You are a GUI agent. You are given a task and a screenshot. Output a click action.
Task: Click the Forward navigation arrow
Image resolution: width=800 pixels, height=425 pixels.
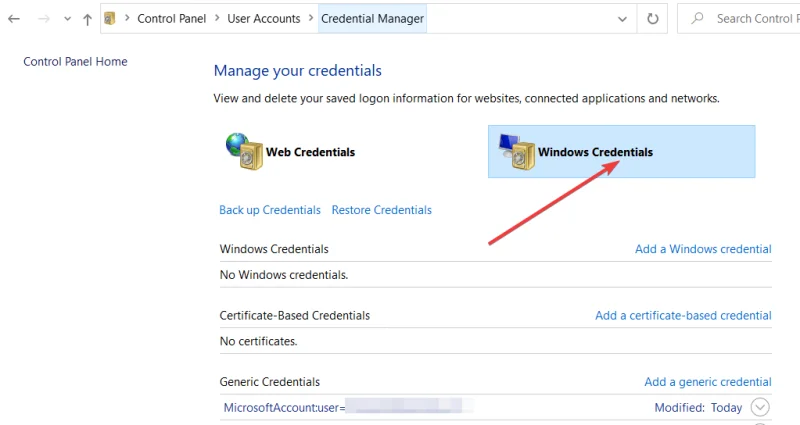coord(43,19)
